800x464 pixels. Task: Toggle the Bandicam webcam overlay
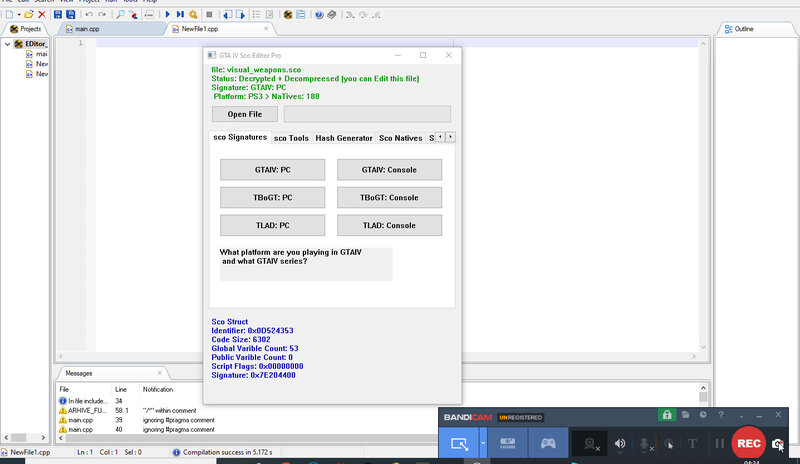591,444
